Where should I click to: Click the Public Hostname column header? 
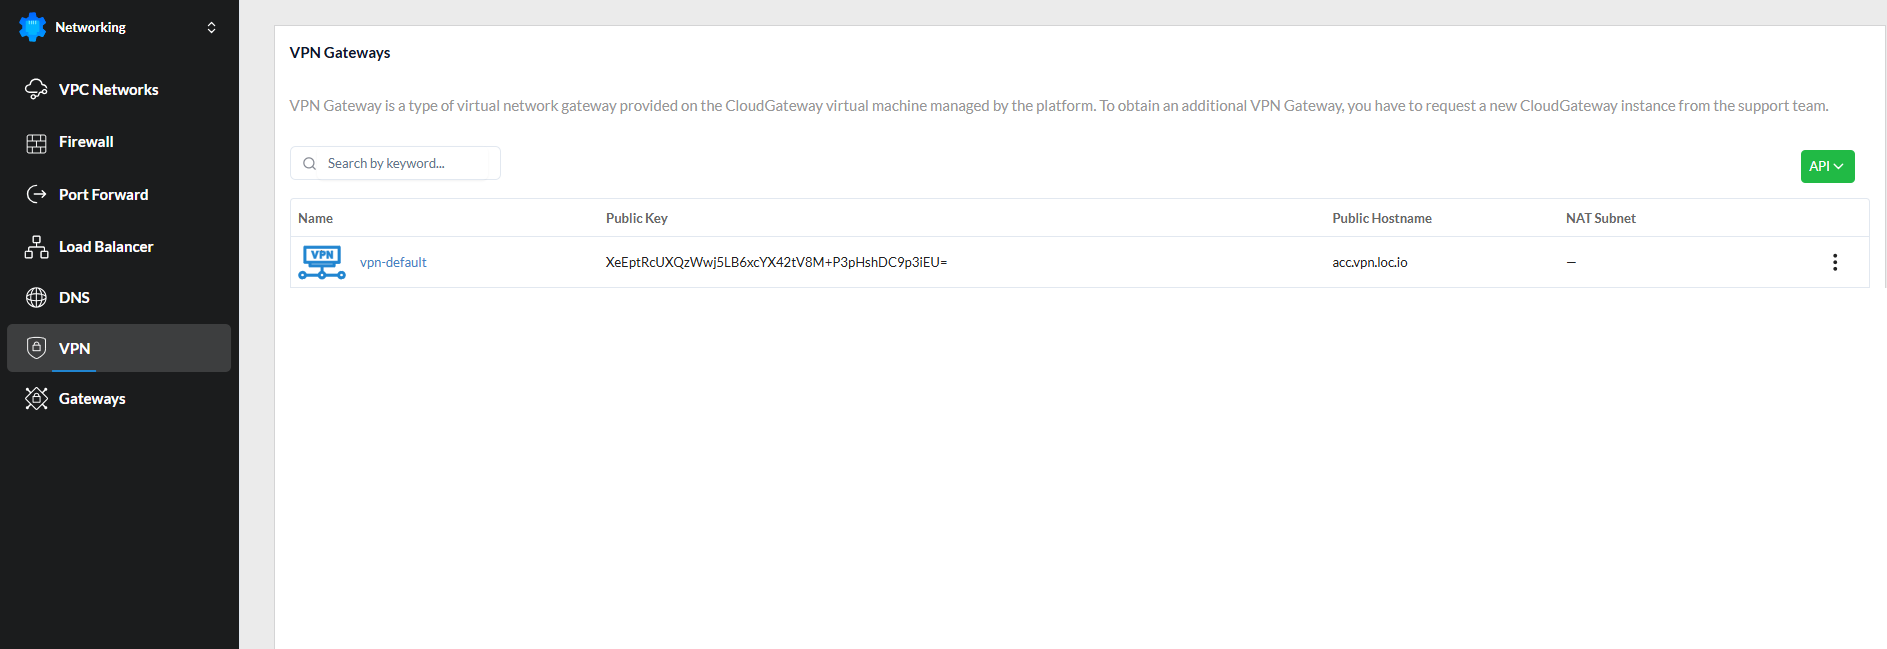pyautogui.click(x=1381, y=218)
